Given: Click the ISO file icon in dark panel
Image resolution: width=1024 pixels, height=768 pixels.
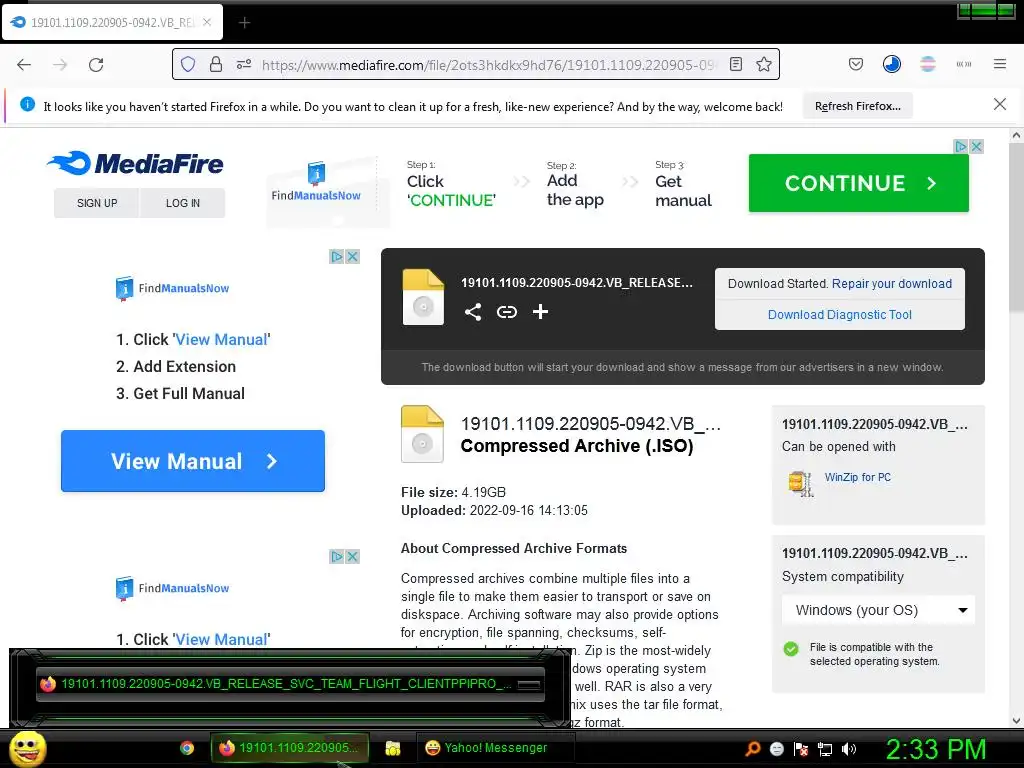Looking at the screenshot, I should click(423, 297).
